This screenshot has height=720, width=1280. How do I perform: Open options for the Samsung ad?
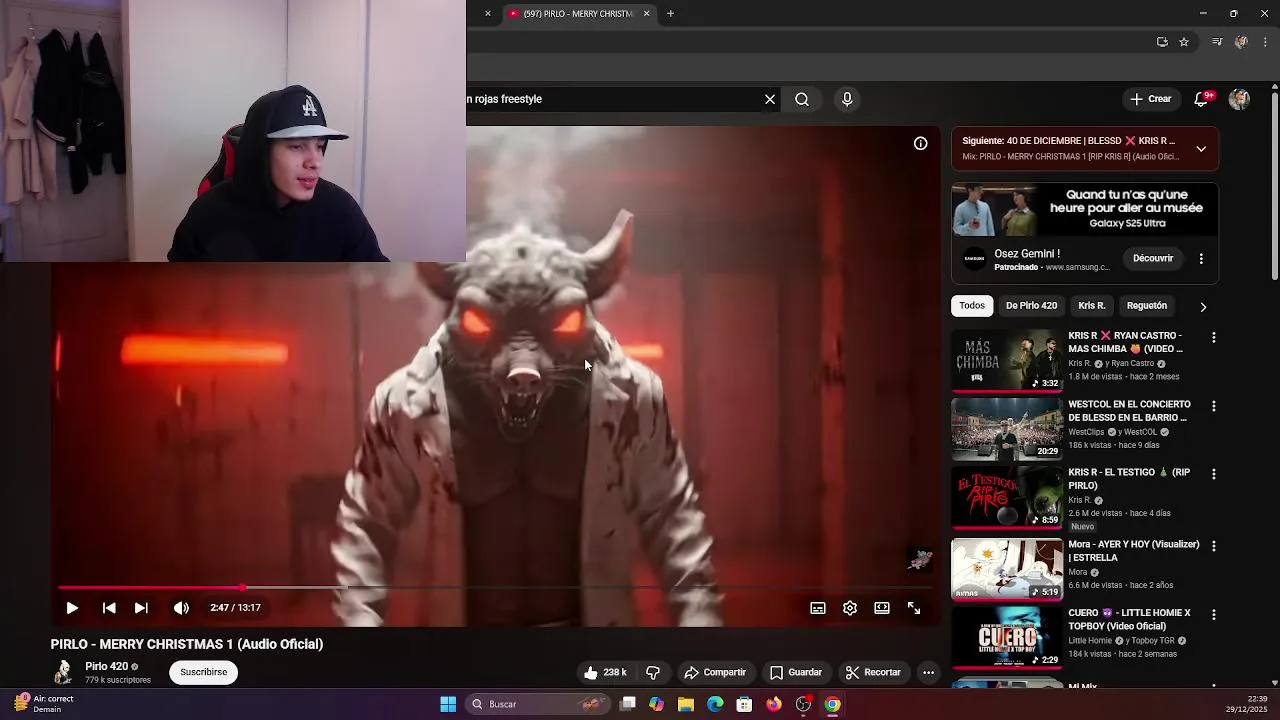(x=1201, y=258)
